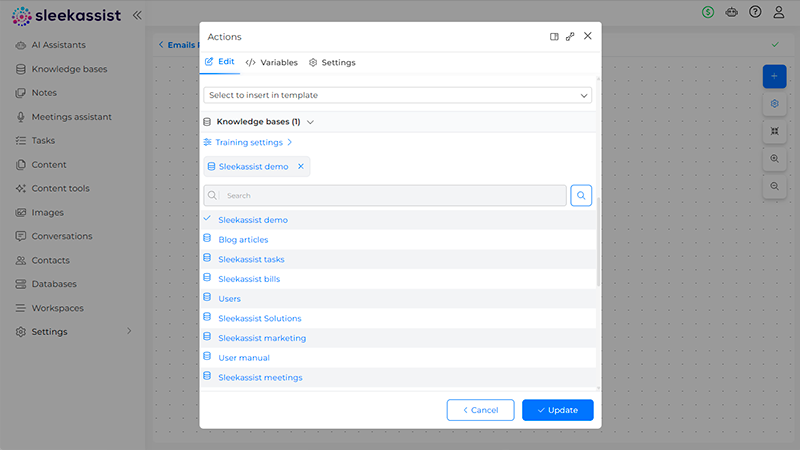Click the Update button
This screenshot has width=800, height=450.
point(558,410)
